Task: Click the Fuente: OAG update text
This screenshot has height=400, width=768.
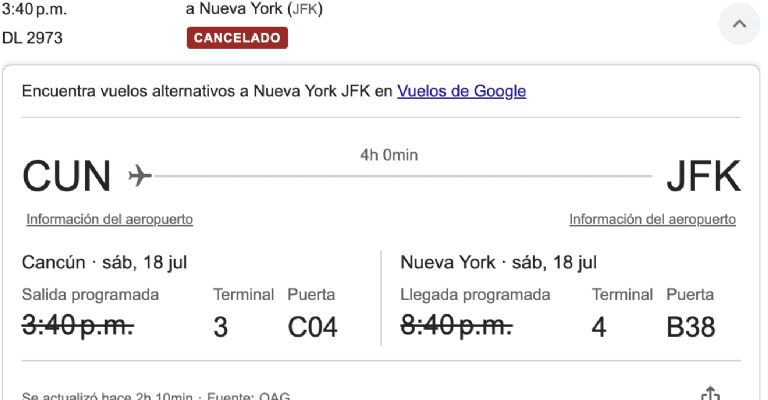Action: point(248,396)
